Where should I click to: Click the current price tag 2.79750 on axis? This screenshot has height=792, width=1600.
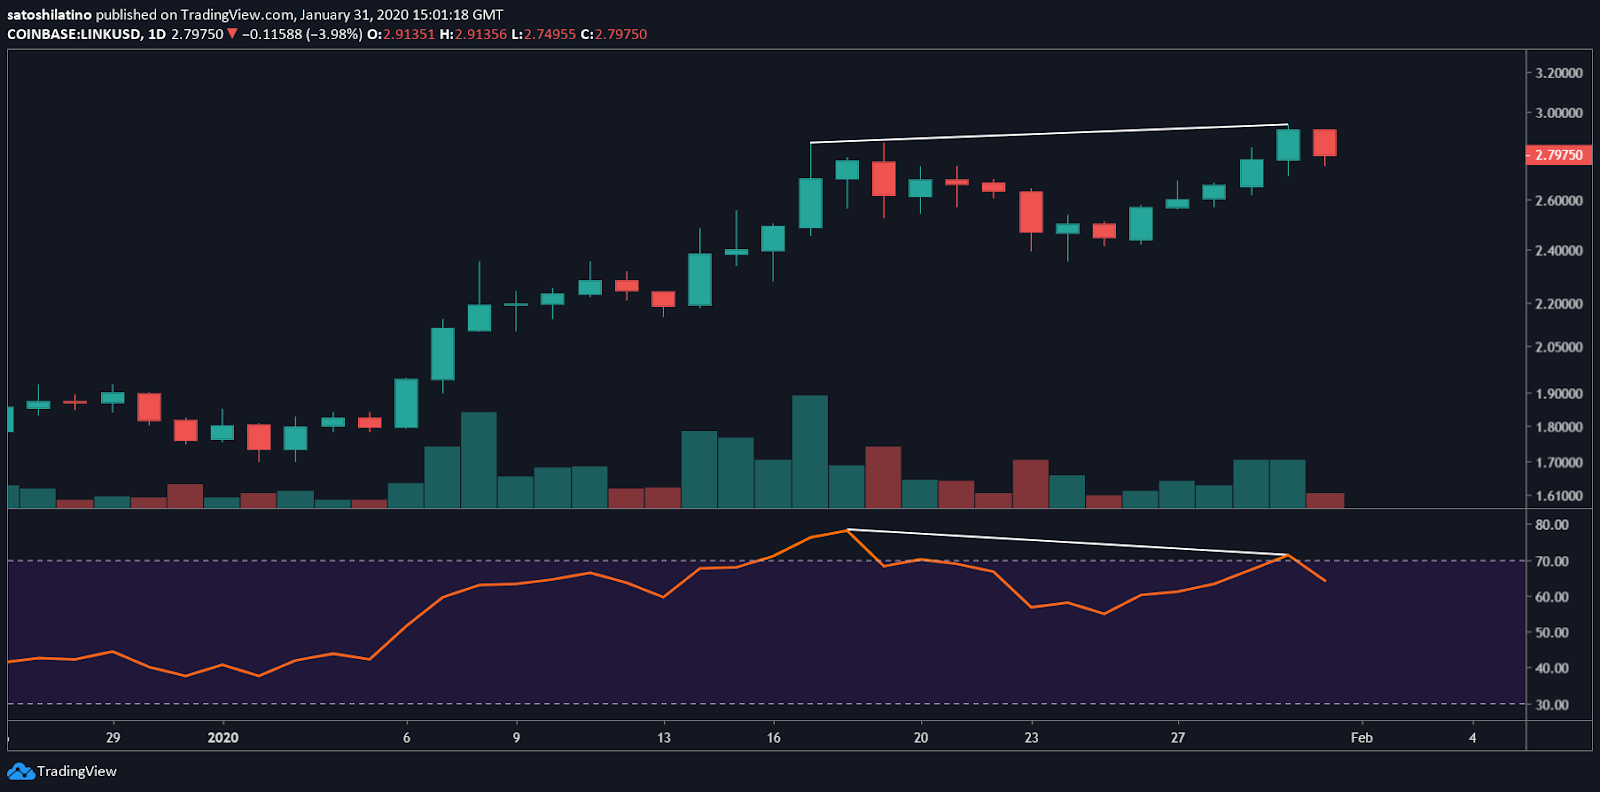coord(1559,155)
